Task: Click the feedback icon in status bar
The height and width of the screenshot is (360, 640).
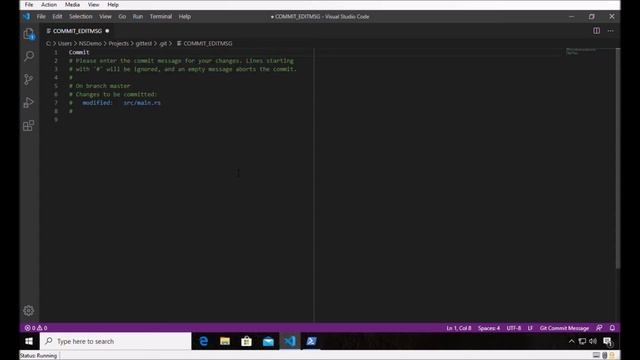Action: 599,328
